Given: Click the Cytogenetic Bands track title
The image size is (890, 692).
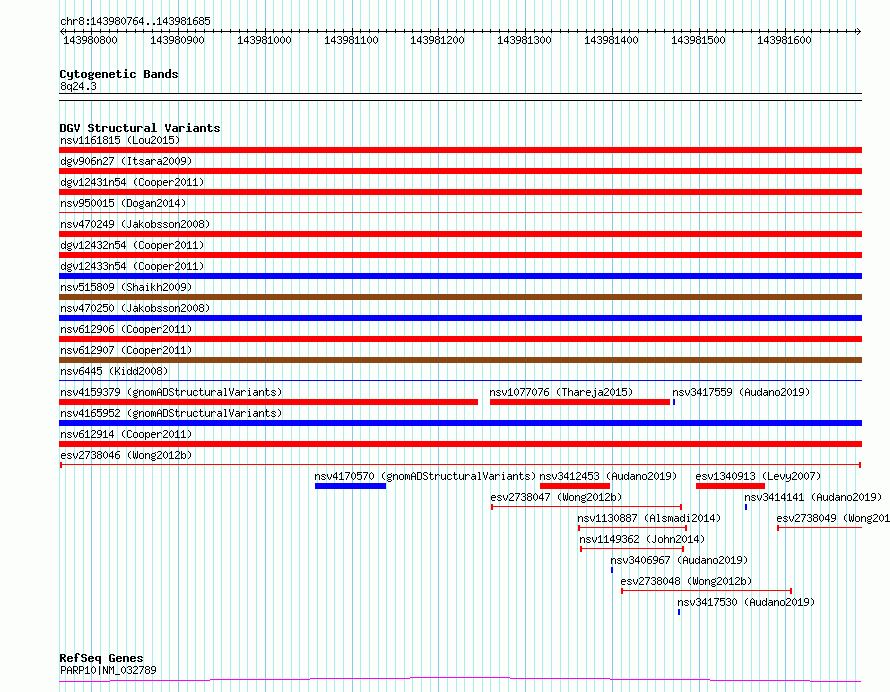Looking at the screenshot, I should (x=119, y=74).
